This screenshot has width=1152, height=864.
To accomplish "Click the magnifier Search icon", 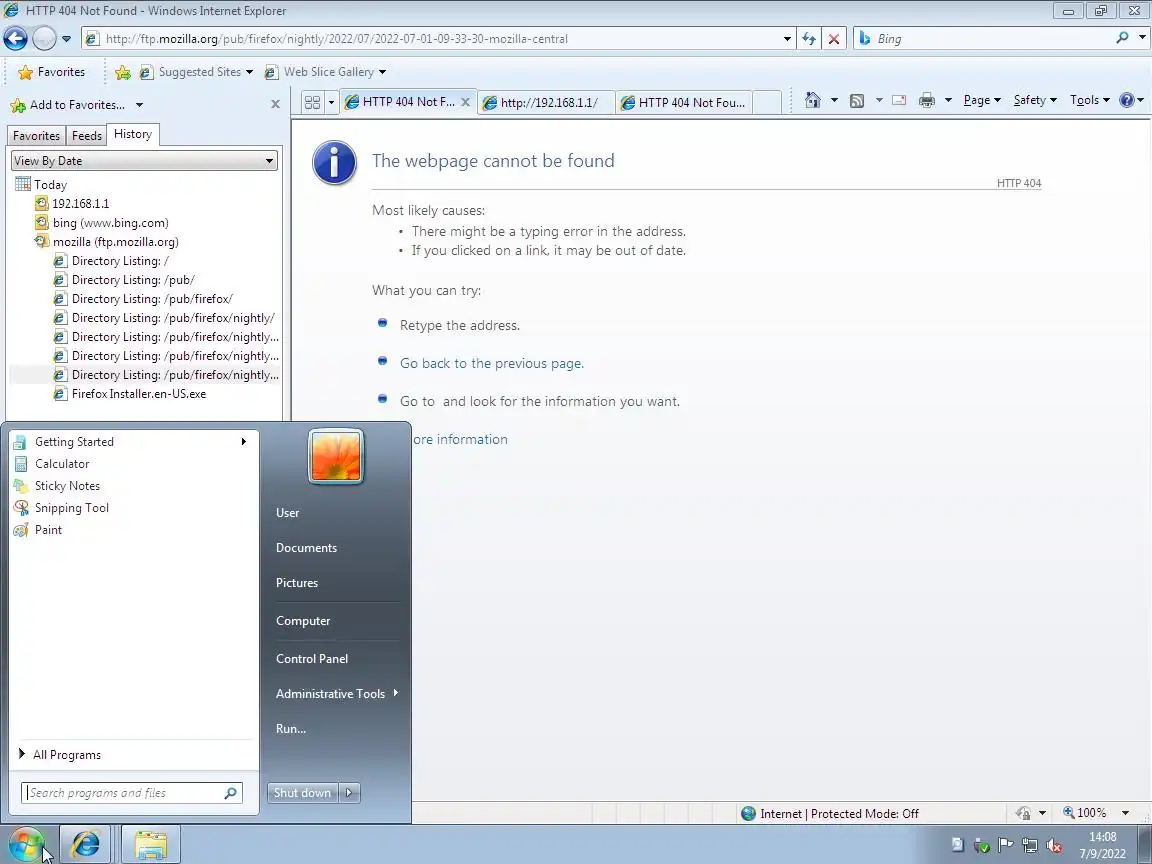I will pos(1122,37).
